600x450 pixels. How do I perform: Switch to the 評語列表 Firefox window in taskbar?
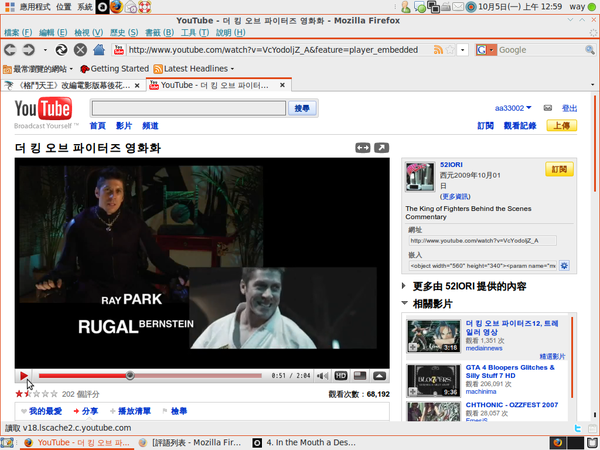click(x=191, y=443)
